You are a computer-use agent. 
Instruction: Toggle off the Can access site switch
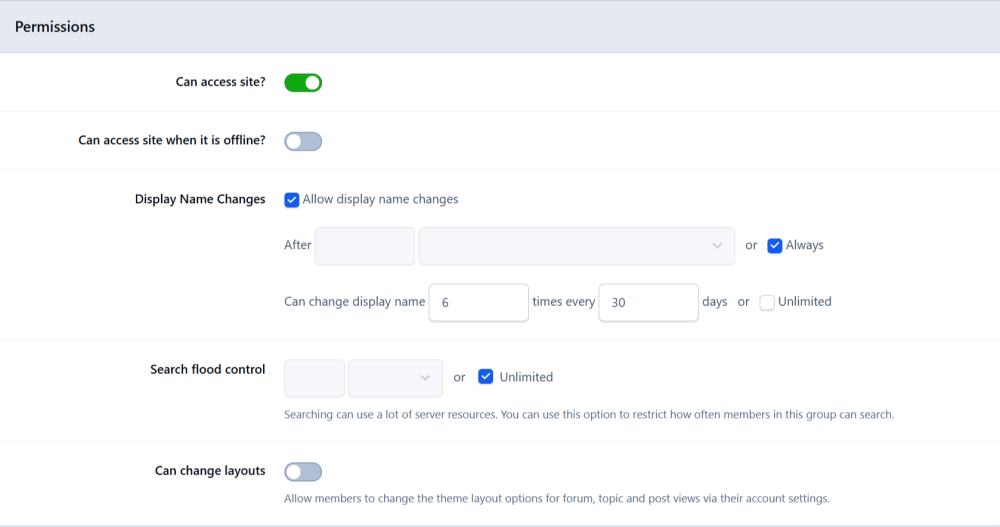tap(303, 83)
